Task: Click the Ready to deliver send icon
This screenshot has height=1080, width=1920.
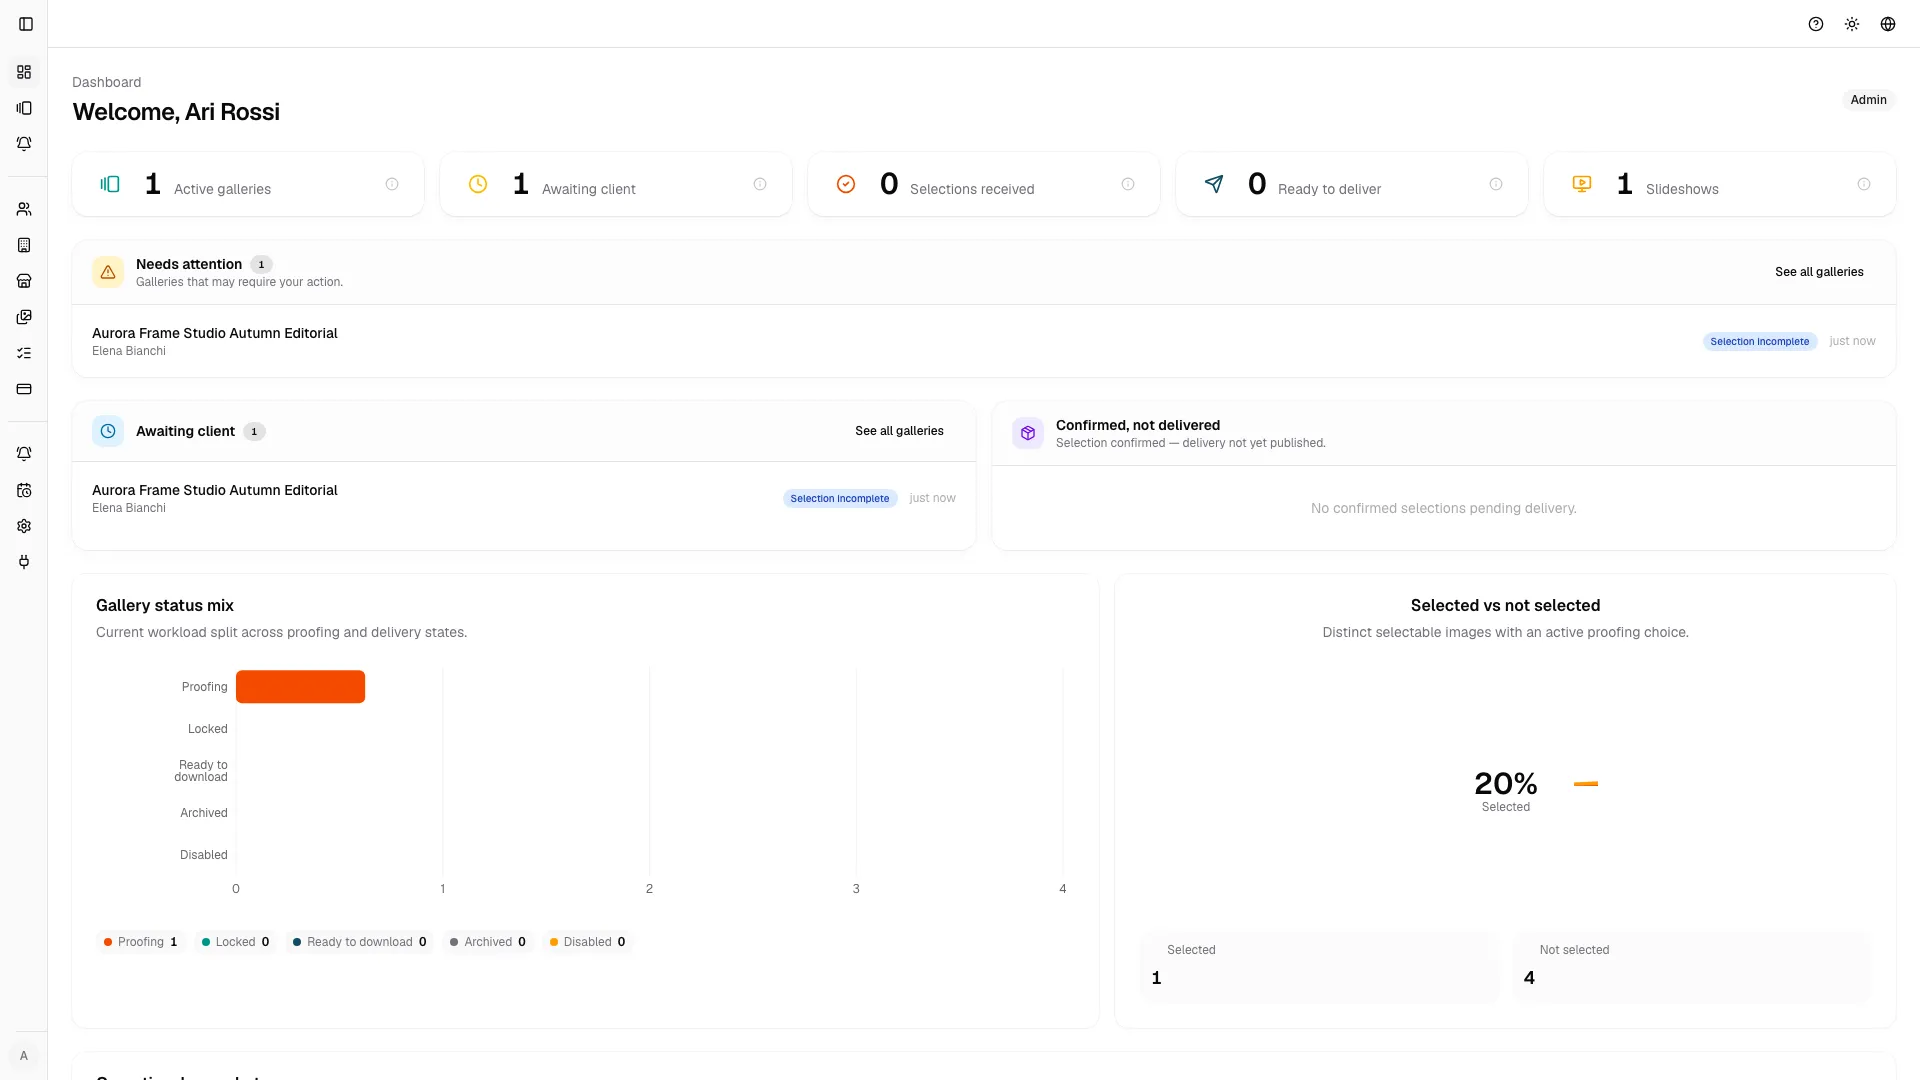Action: pyautogui.click(x=1214, y=184)
